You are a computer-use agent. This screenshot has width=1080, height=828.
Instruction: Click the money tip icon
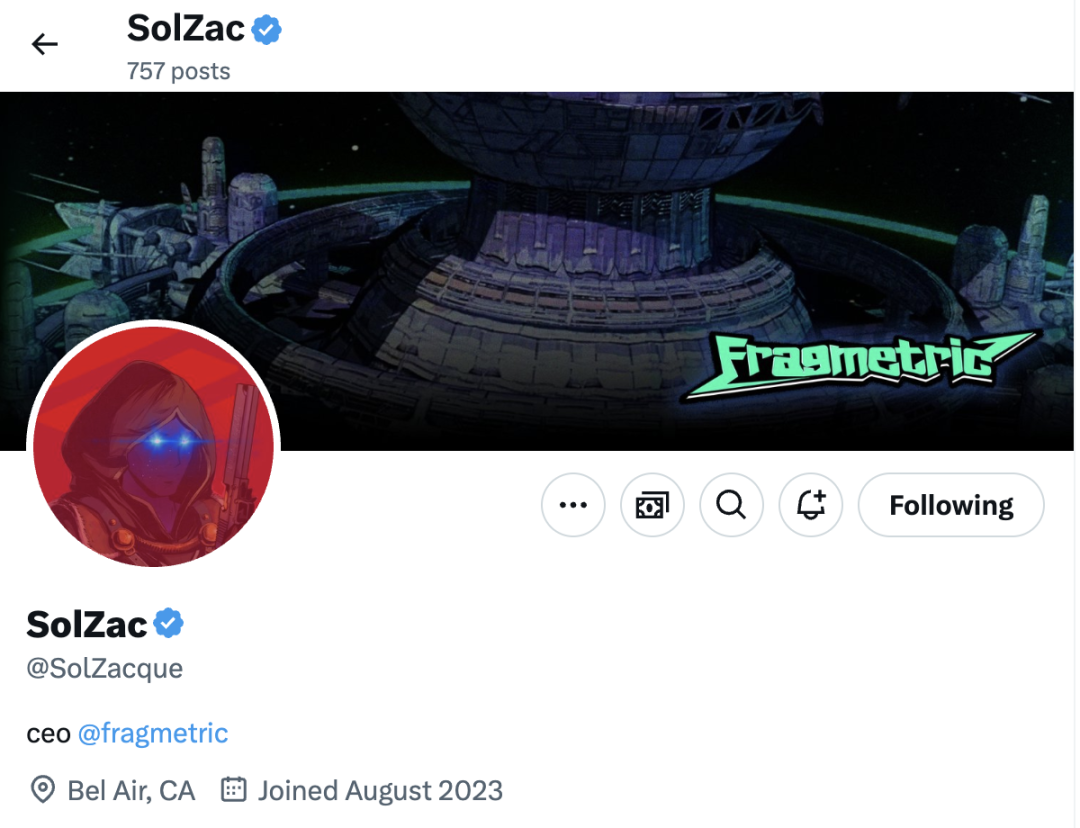pos(652,505)
